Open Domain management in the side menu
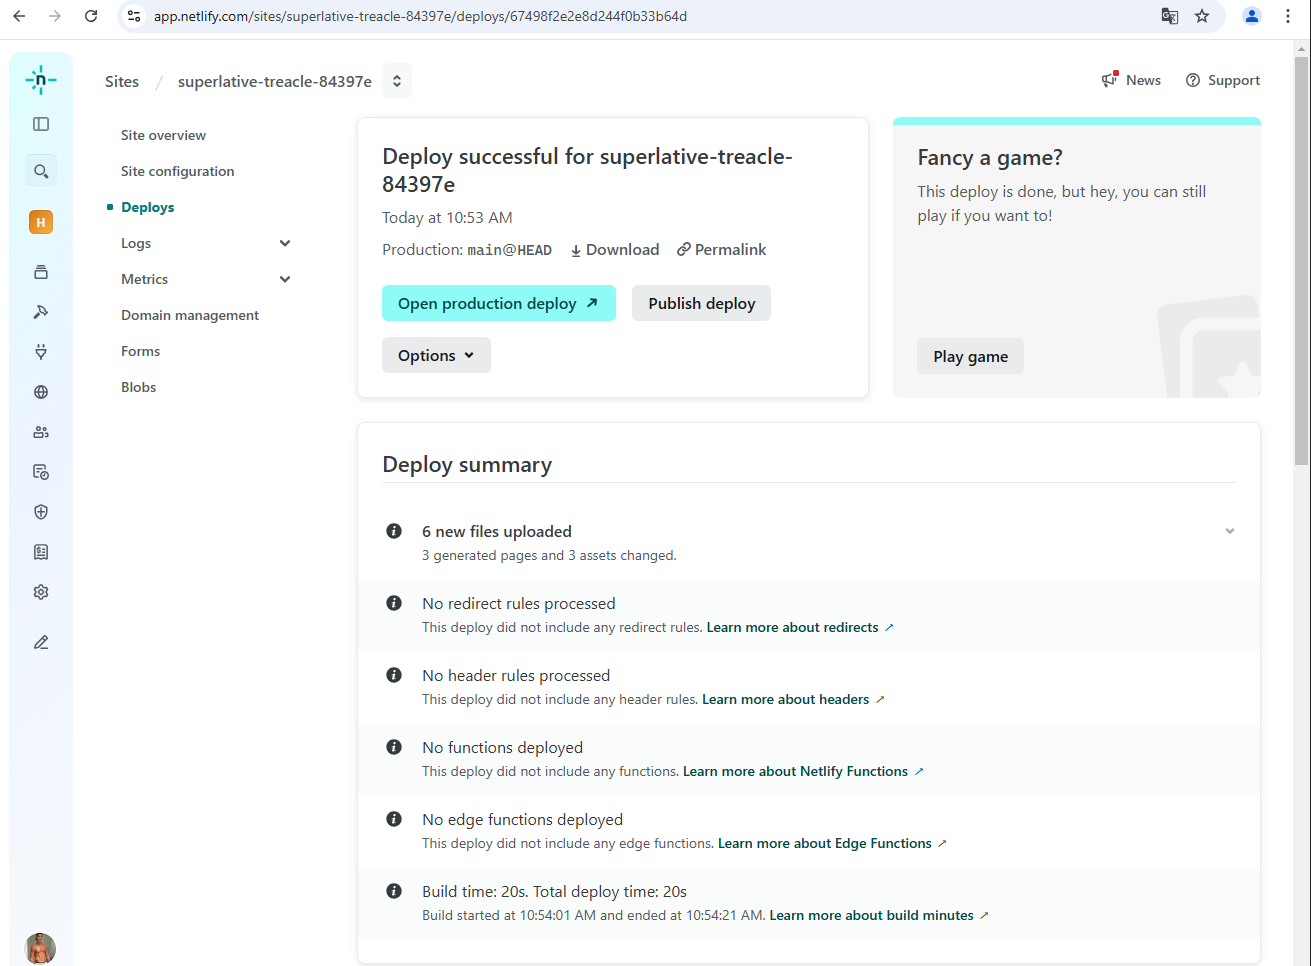 click(x=190, y=315)
